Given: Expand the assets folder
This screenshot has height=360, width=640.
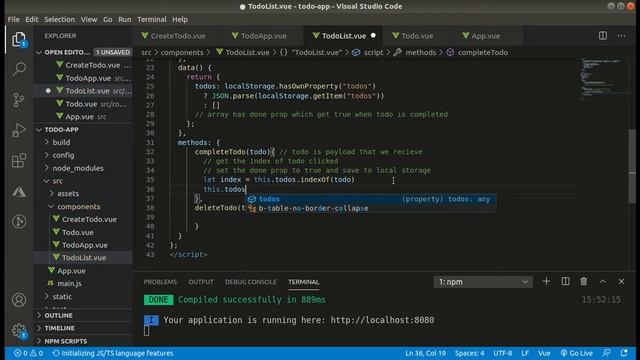Looking at the screenshot, I should point(68,193).
